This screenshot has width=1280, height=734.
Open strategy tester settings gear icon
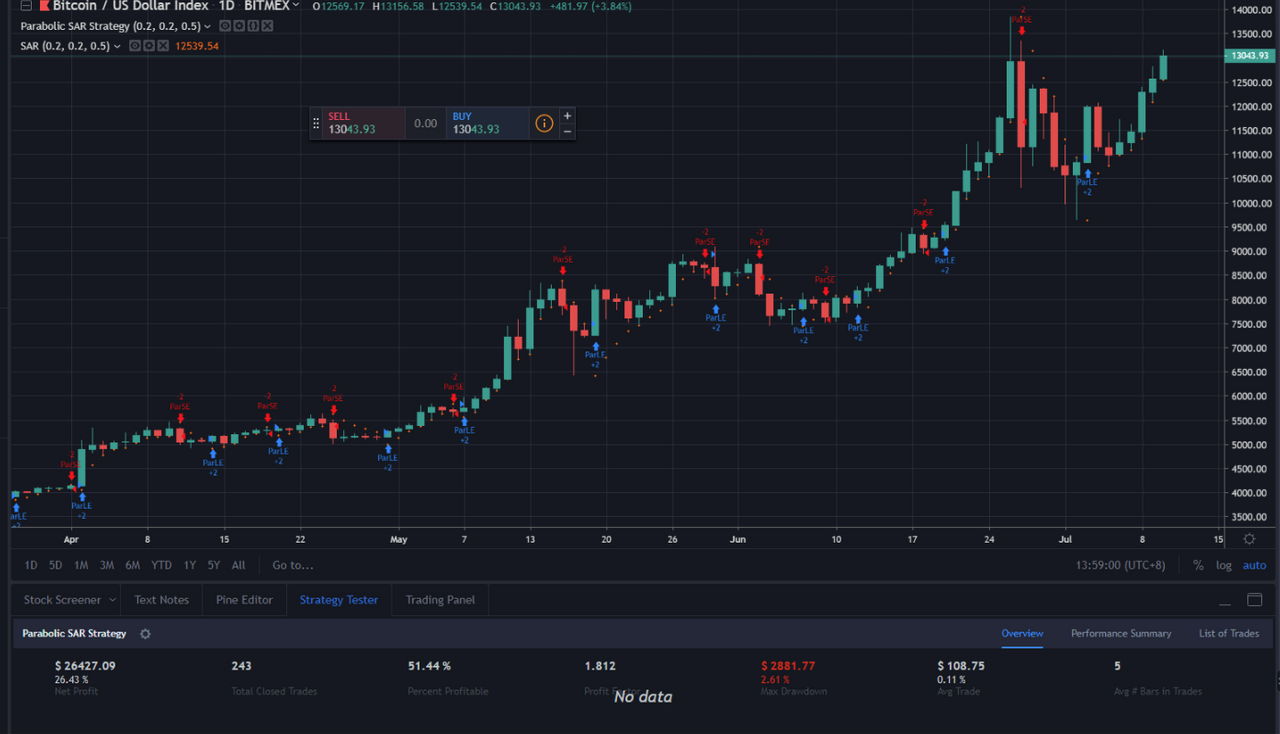tap(145, 634)
